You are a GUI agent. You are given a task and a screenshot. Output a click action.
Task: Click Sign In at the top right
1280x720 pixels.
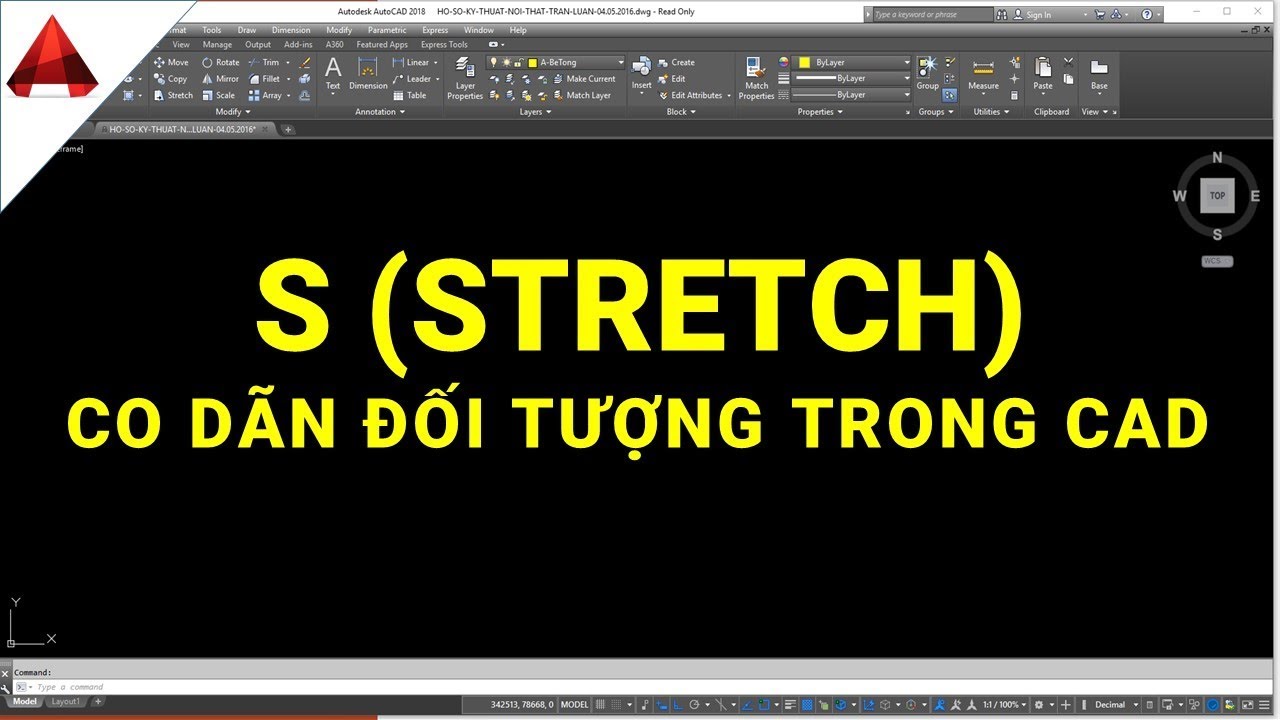pyautogui.click(x=1040, y=14)
